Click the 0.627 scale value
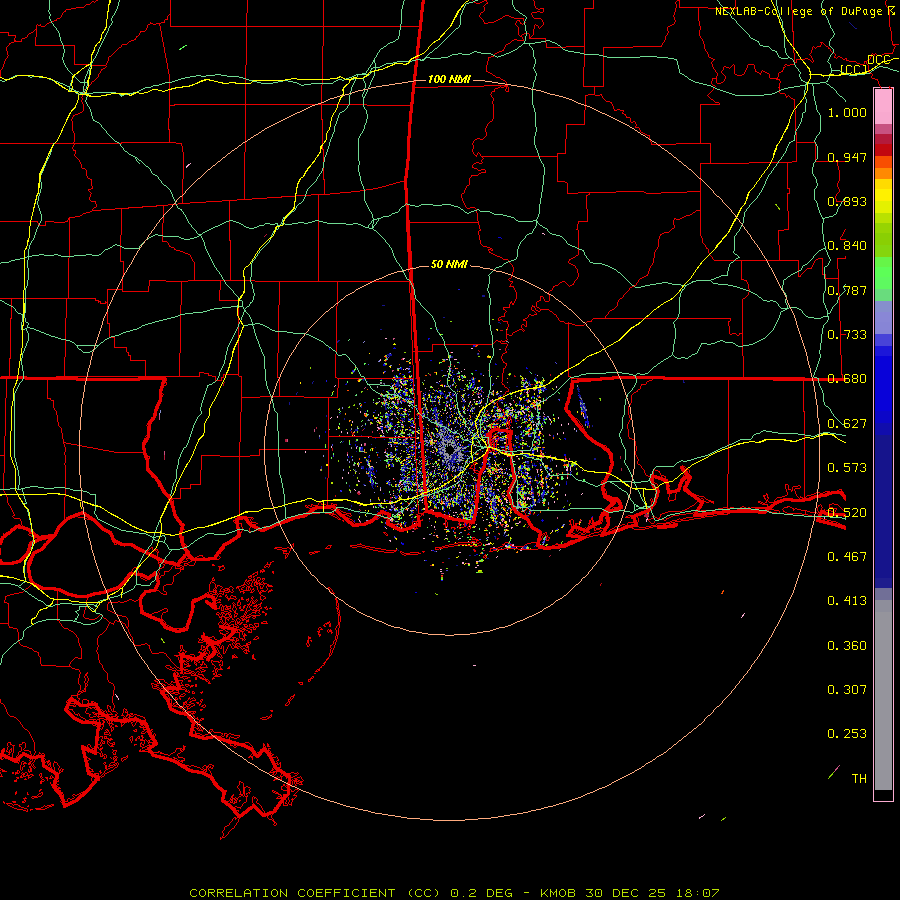This screenshot has width=900, height=900. [847, 424]
